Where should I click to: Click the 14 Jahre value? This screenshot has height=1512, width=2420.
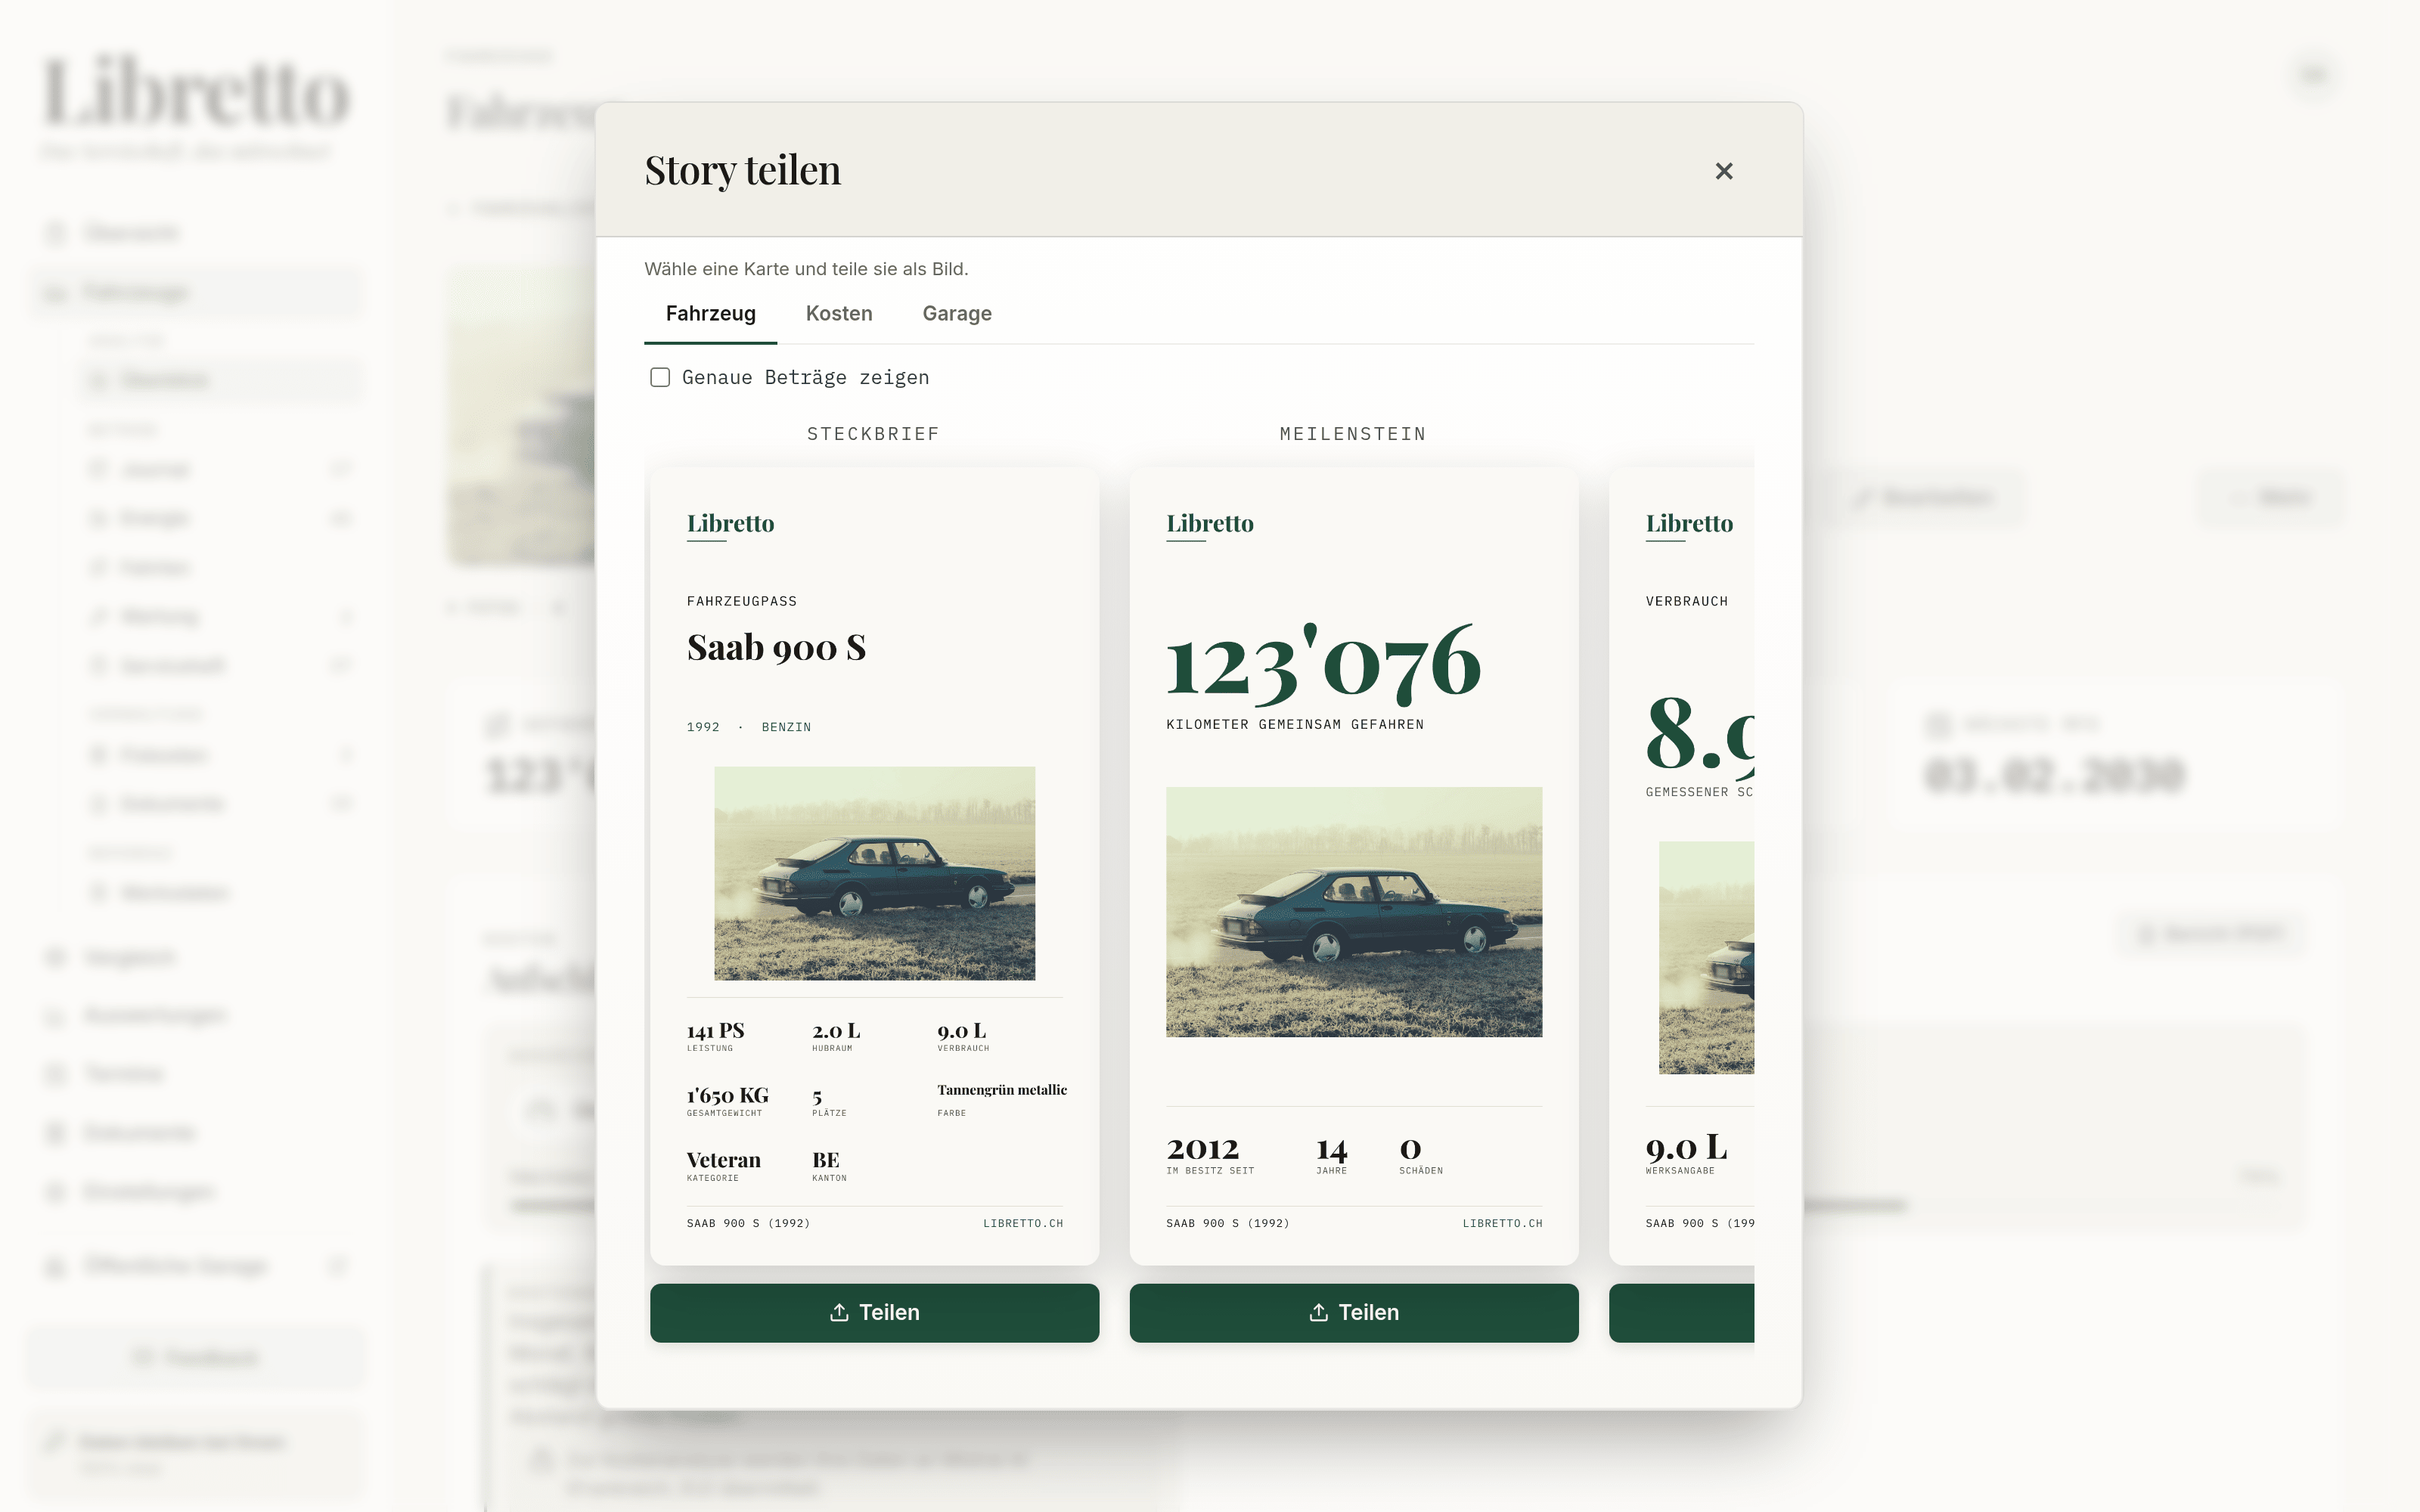coord(1331,1149)
